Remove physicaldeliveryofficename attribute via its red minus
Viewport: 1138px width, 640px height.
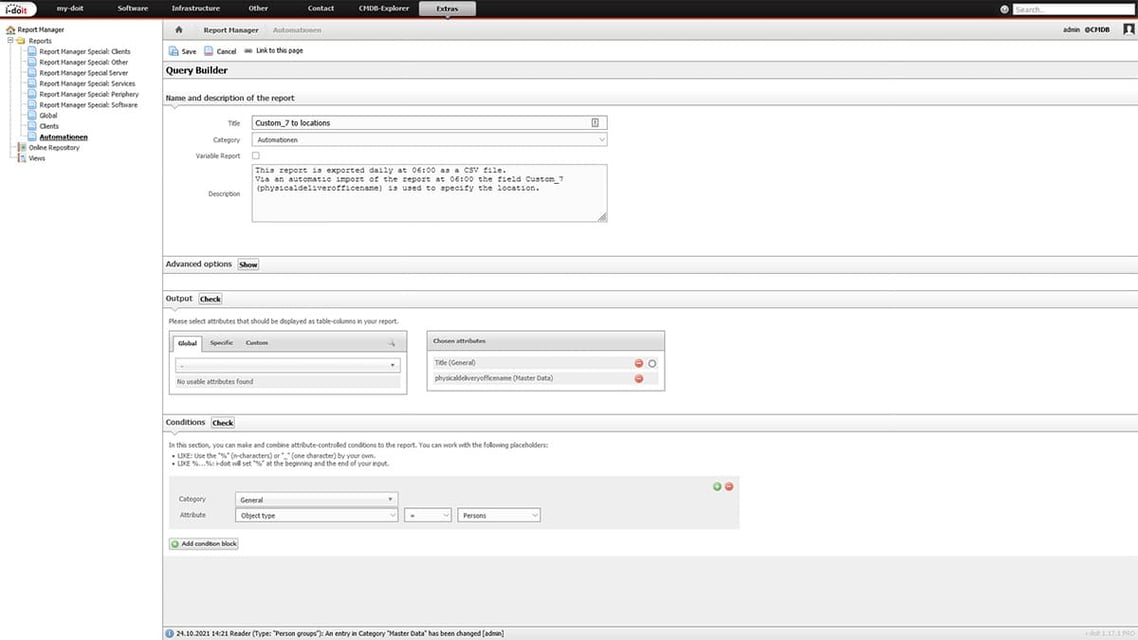(x=639, y=378)
